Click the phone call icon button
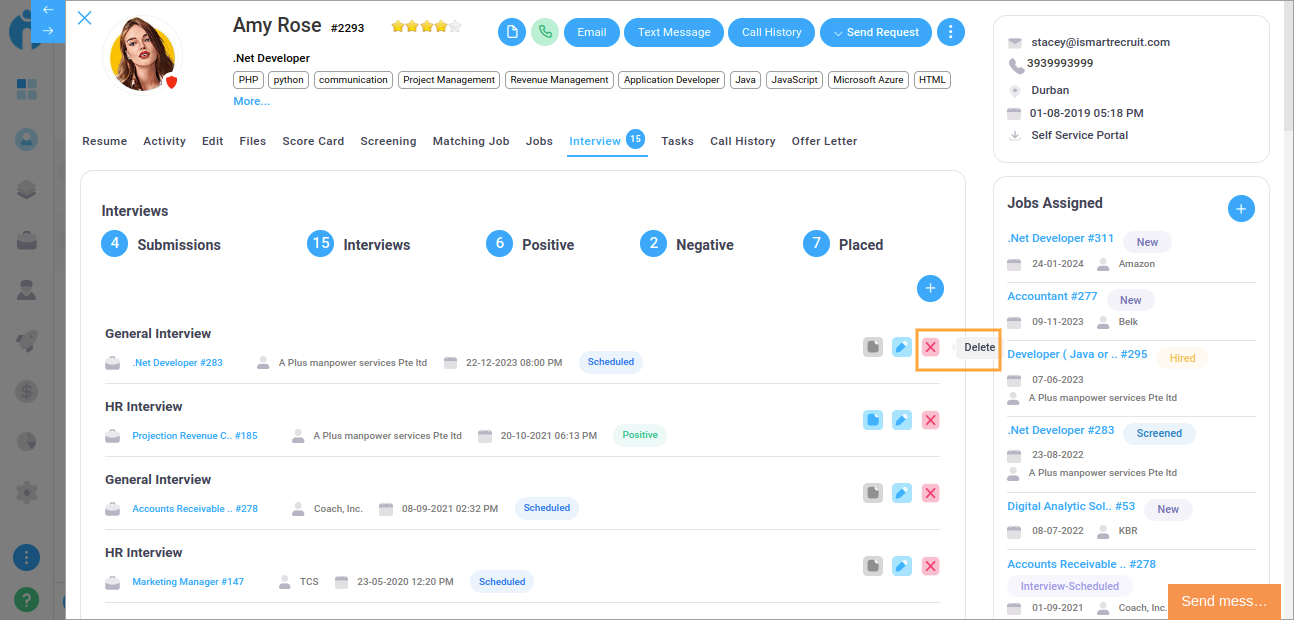1294x620 pixels. [x=545, y=32]
